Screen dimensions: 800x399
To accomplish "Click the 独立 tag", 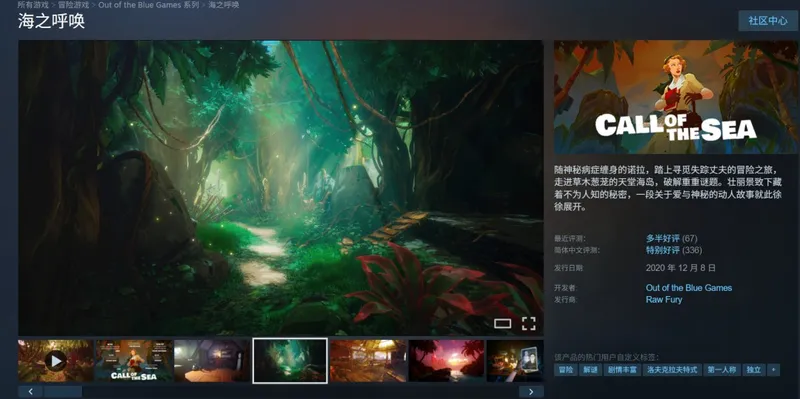I will click(x=754, y=370).
